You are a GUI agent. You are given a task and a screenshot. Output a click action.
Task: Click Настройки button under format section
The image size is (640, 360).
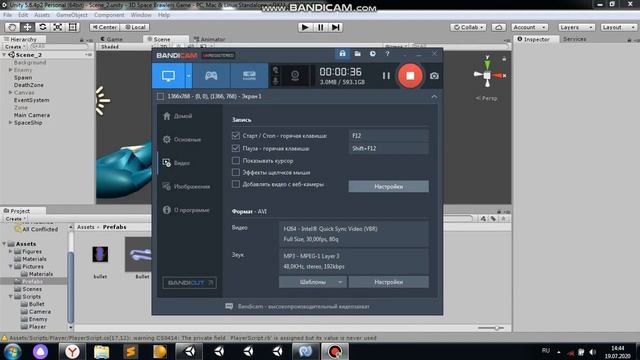388,282
